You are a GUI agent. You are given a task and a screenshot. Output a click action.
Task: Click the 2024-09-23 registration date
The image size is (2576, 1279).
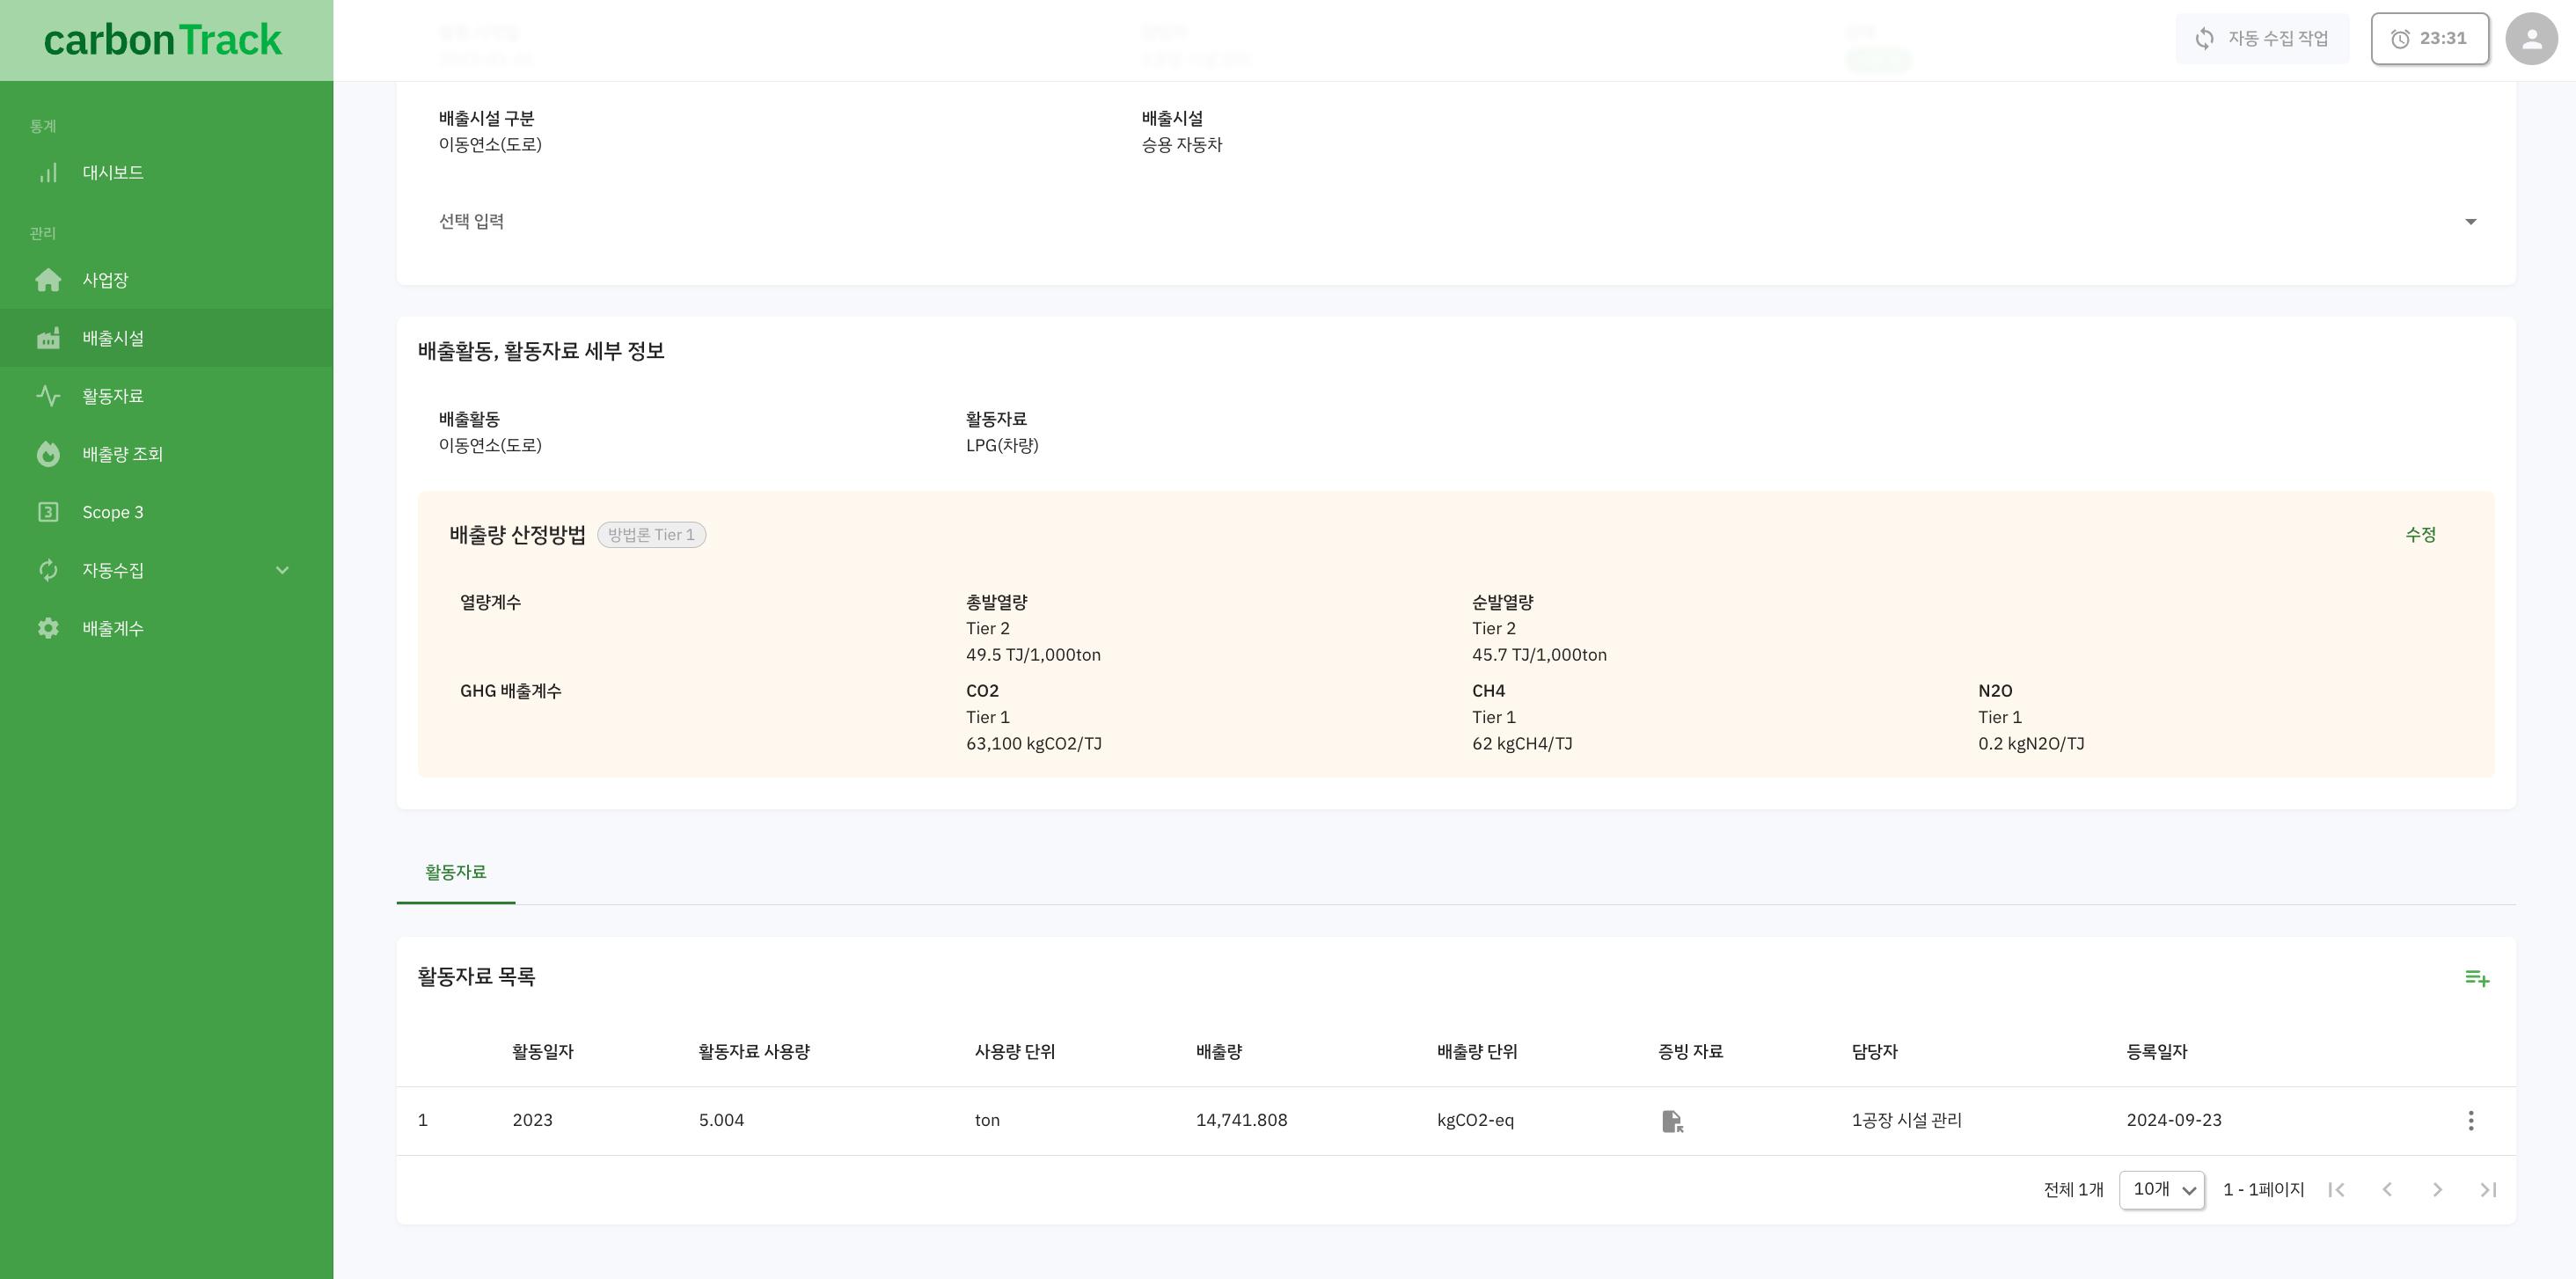tap(2173, 1120)
